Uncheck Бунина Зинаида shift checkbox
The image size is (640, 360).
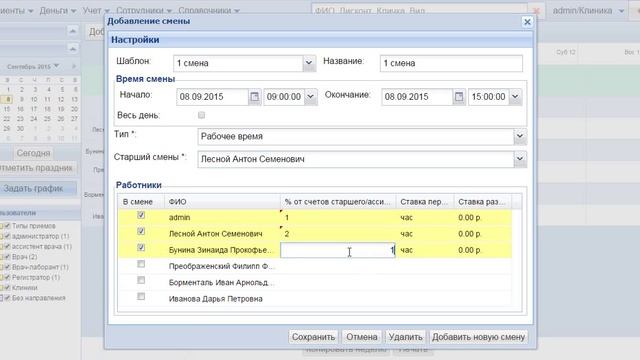(141, 248)
